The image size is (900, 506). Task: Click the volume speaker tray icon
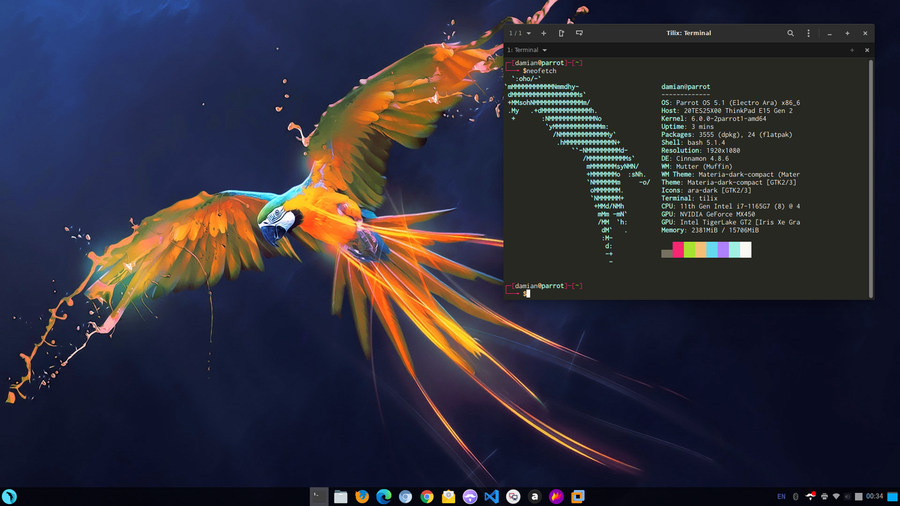click(x=847, y=497)
